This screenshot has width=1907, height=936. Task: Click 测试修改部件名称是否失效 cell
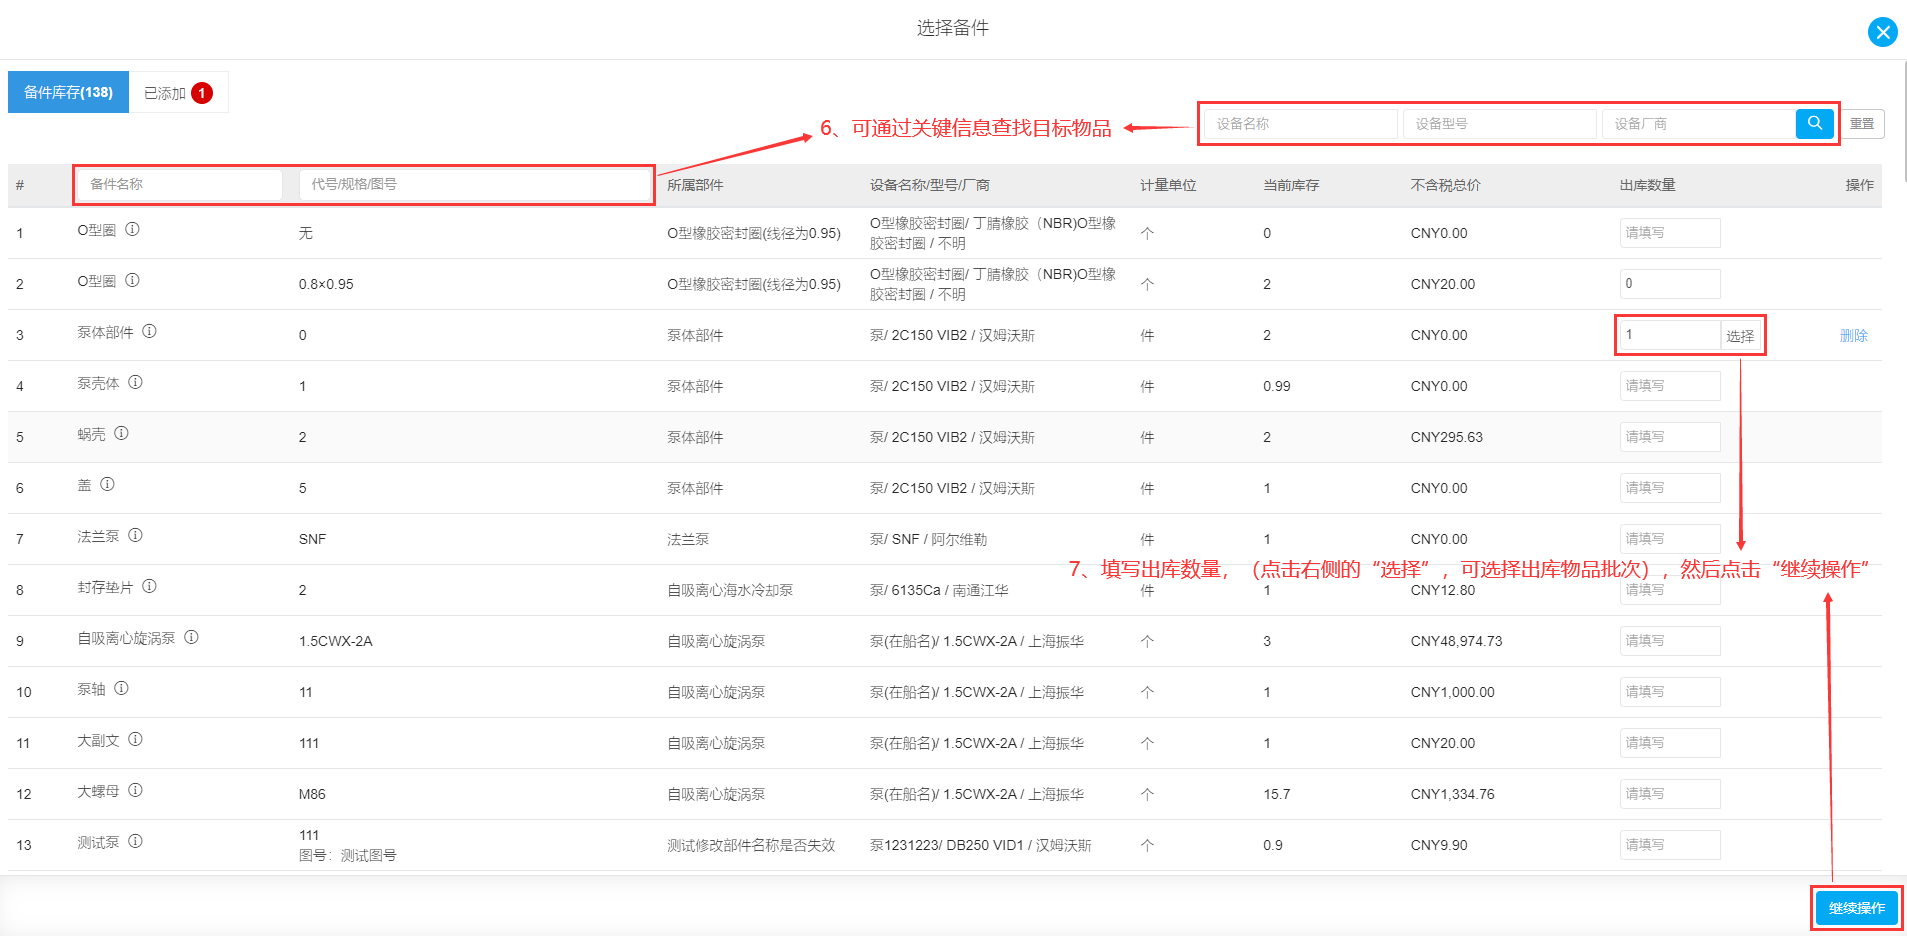pos(751,845)
